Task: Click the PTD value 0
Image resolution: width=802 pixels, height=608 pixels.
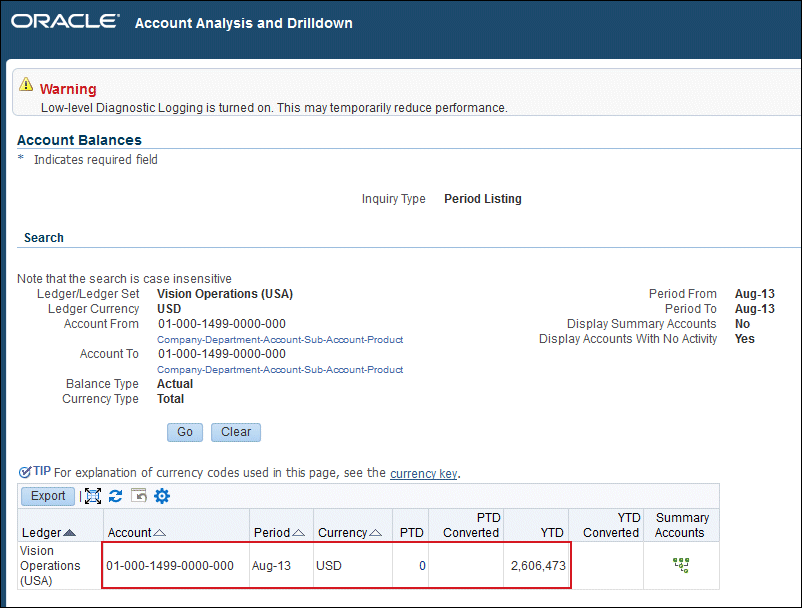Action: pyautogui.click(x=422, y=566)
